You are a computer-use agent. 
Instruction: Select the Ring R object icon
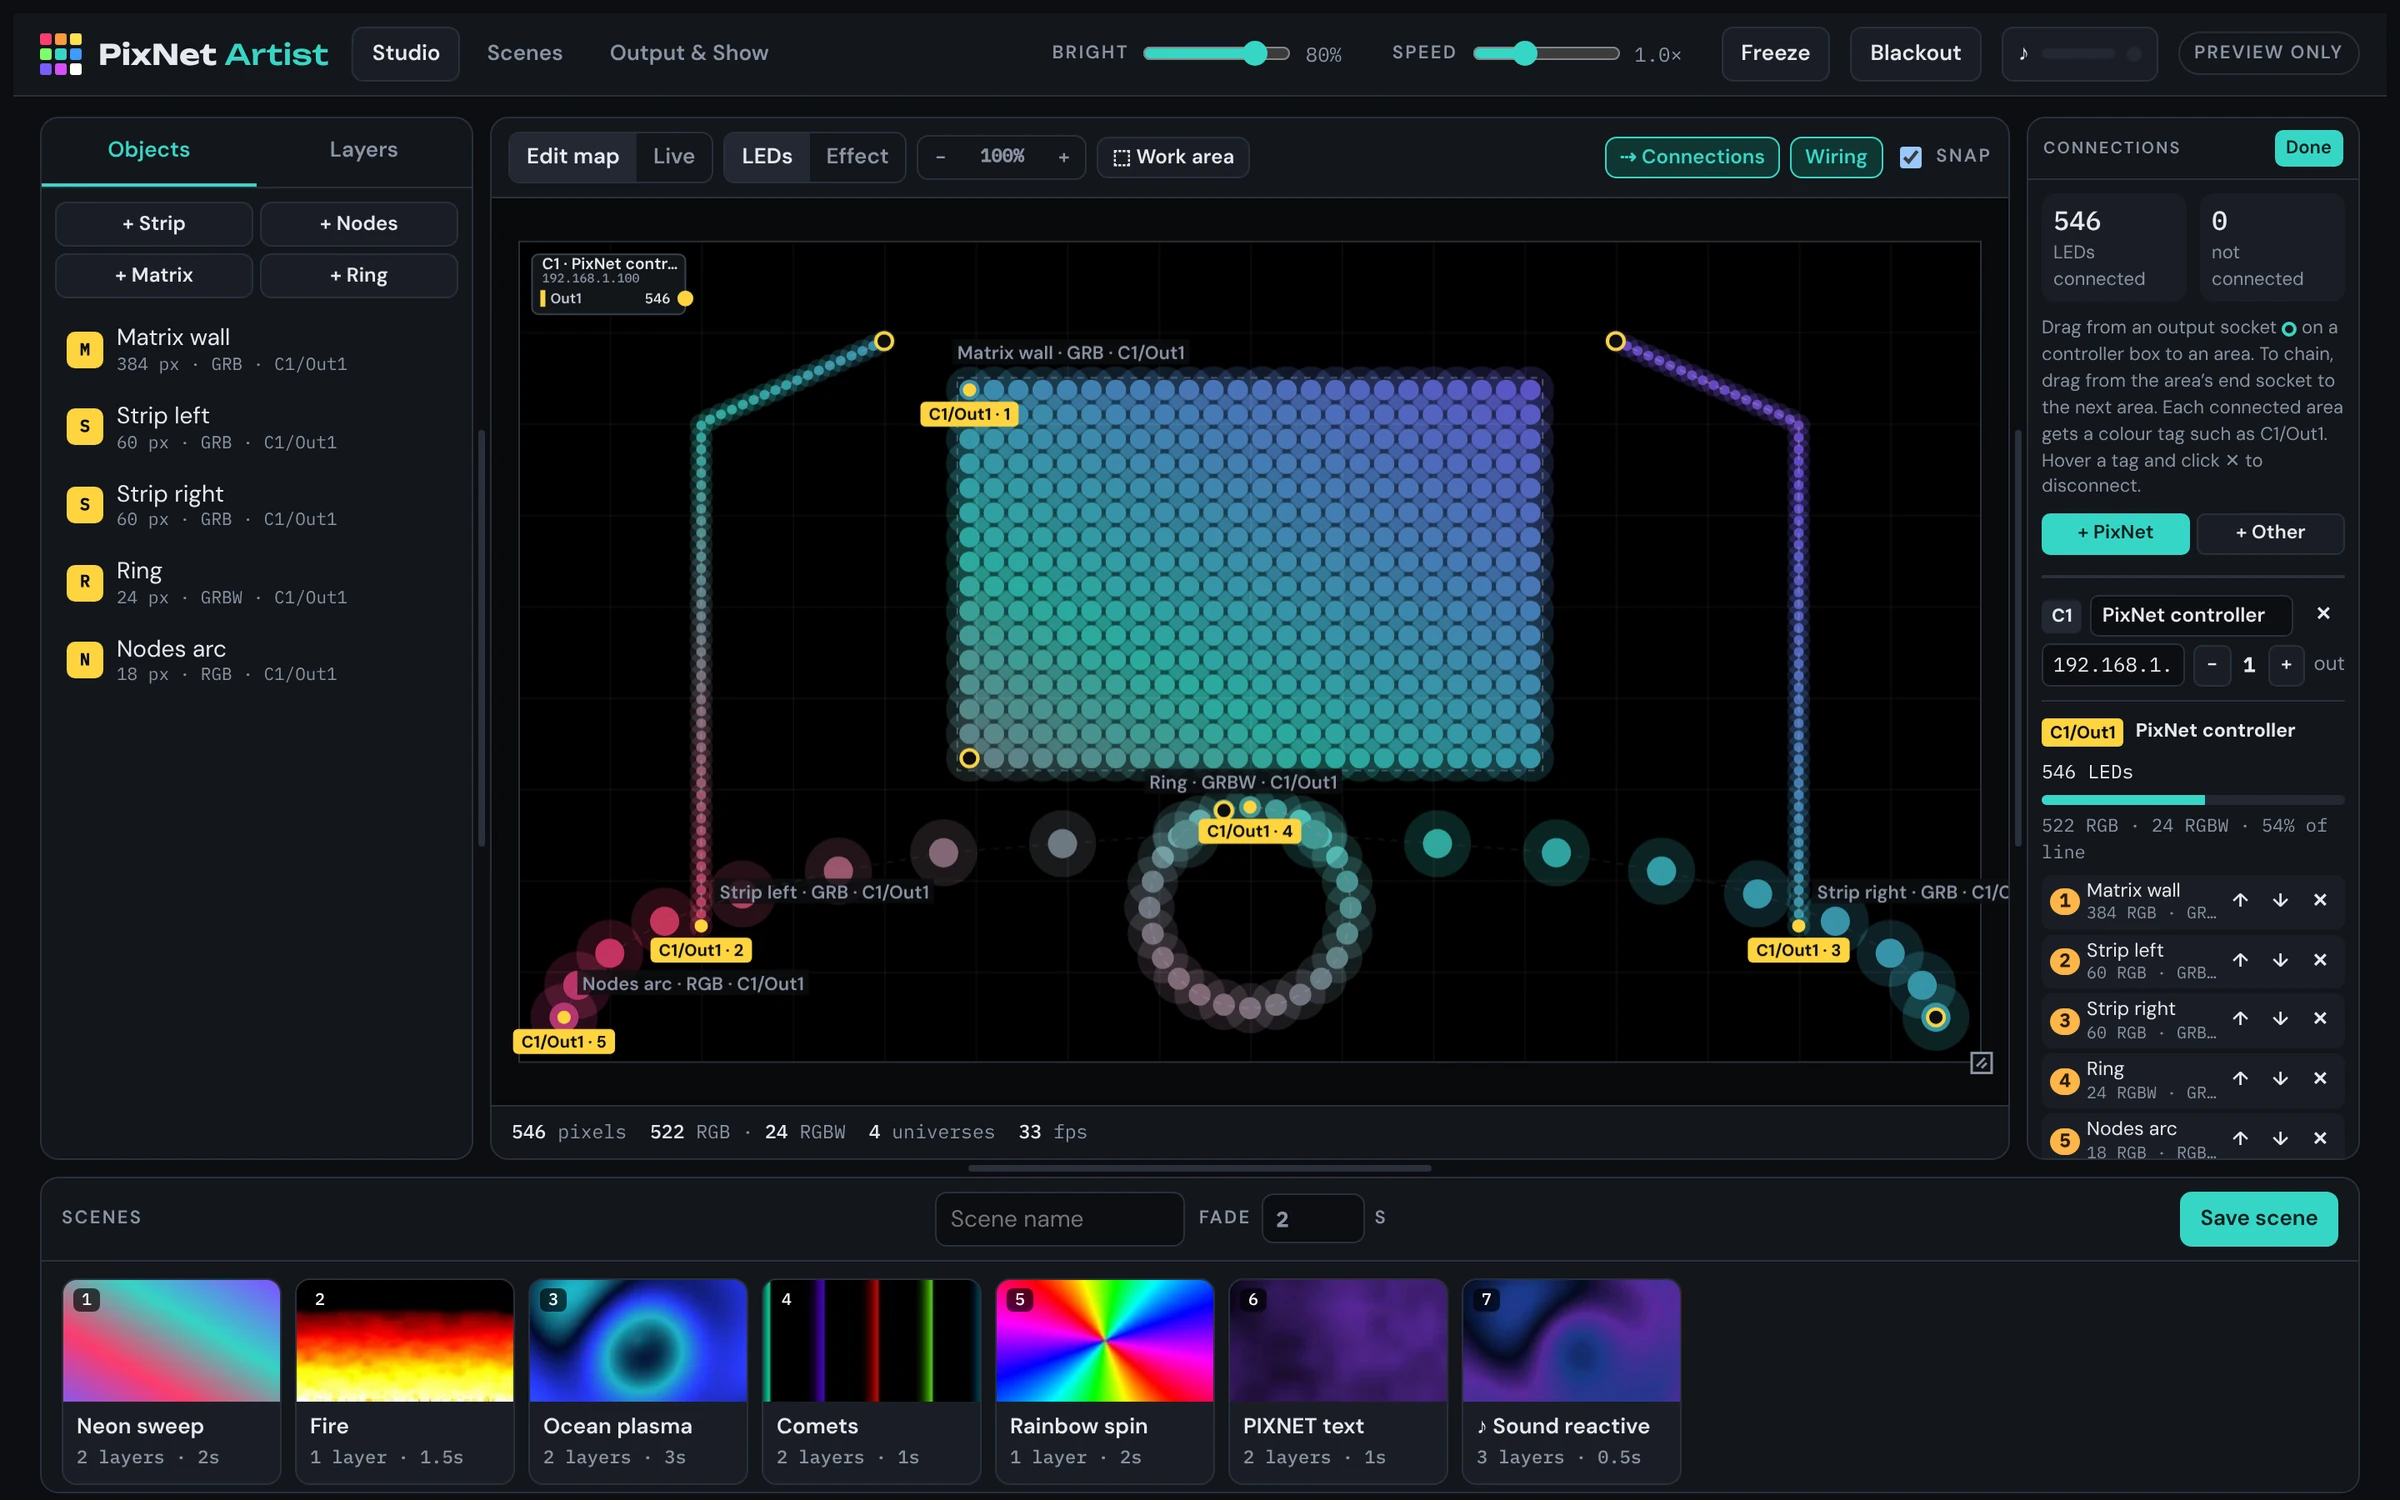coord(85,582)
